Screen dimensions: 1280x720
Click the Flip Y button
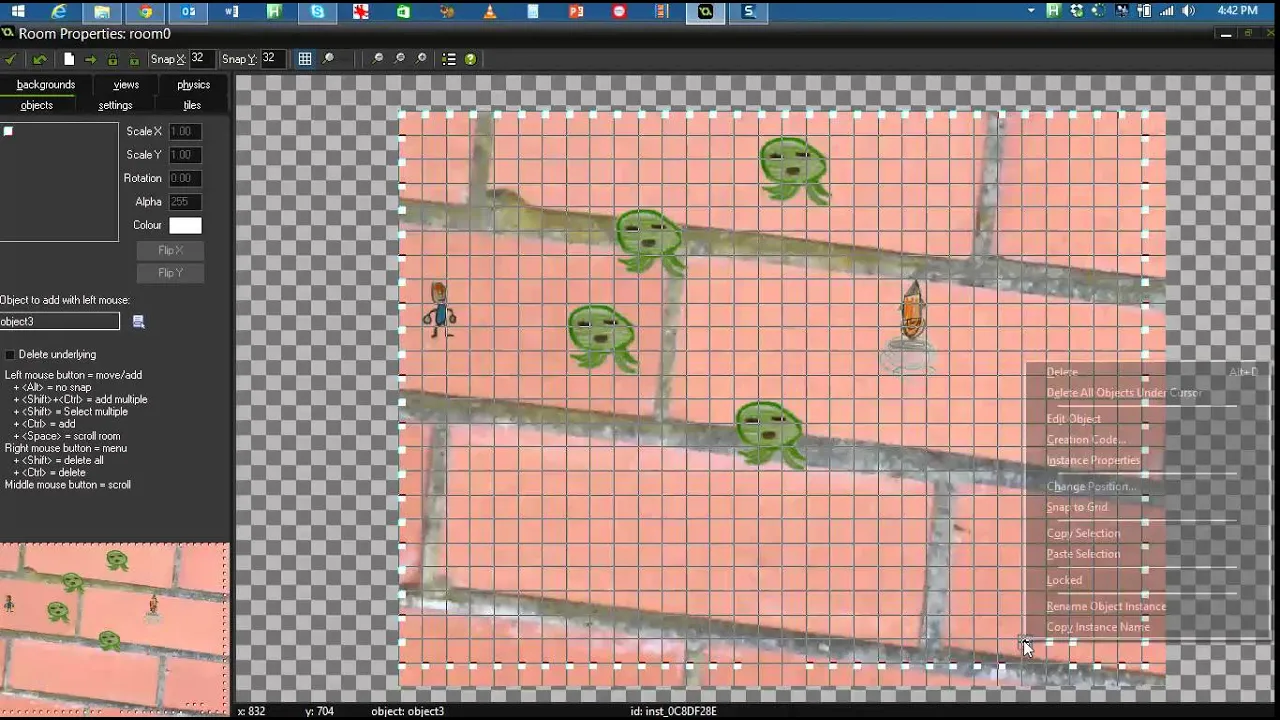(170, 273)
